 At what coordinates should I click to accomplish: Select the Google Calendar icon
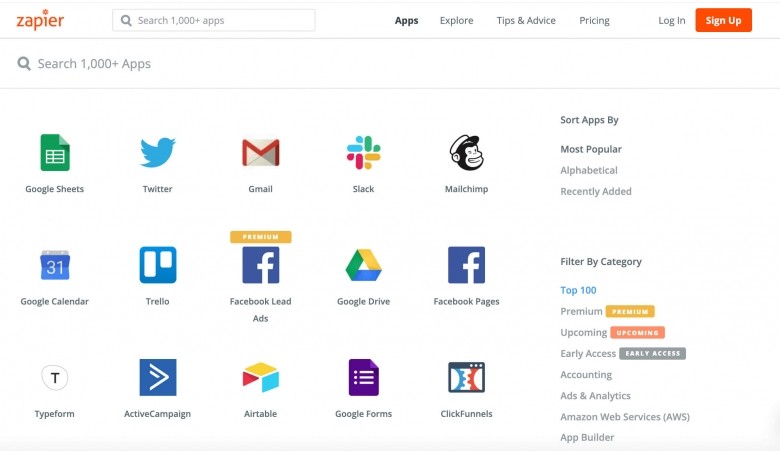55,265
